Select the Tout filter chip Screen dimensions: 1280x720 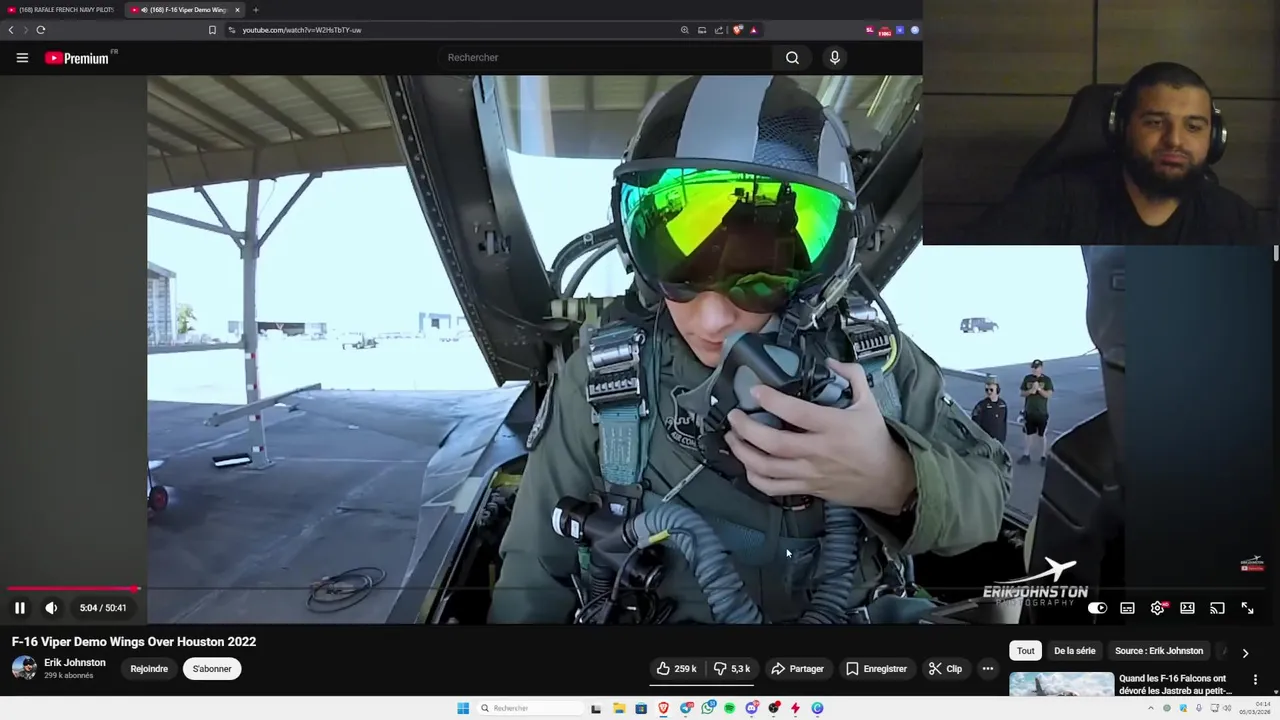click(1026, 651)
